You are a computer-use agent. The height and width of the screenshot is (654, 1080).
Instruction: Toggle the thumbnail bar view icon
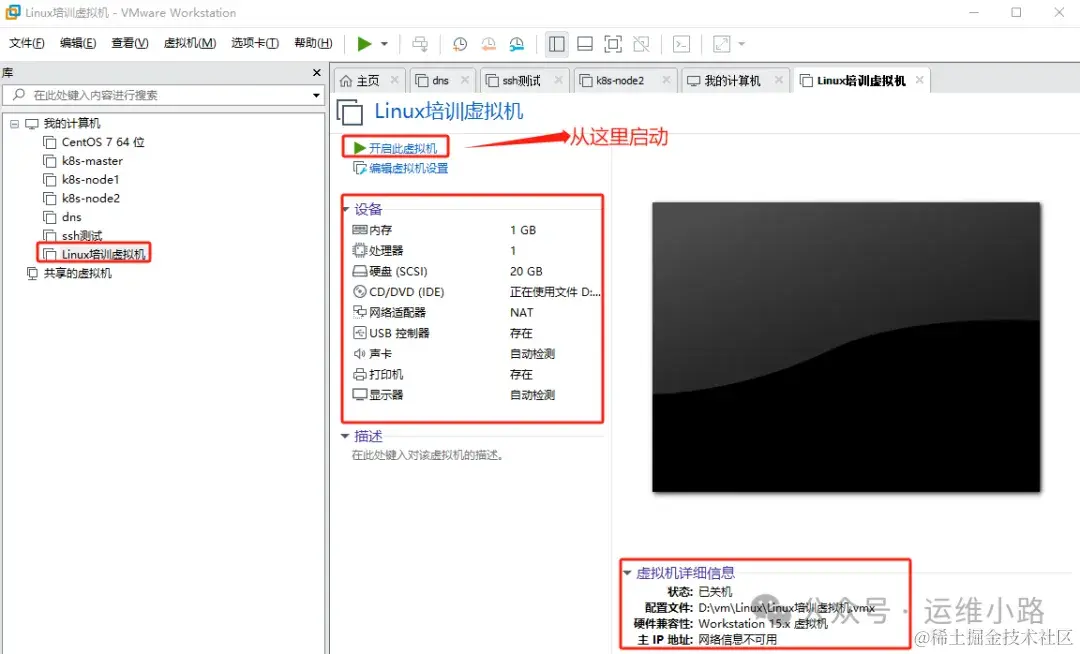(585, 44)
